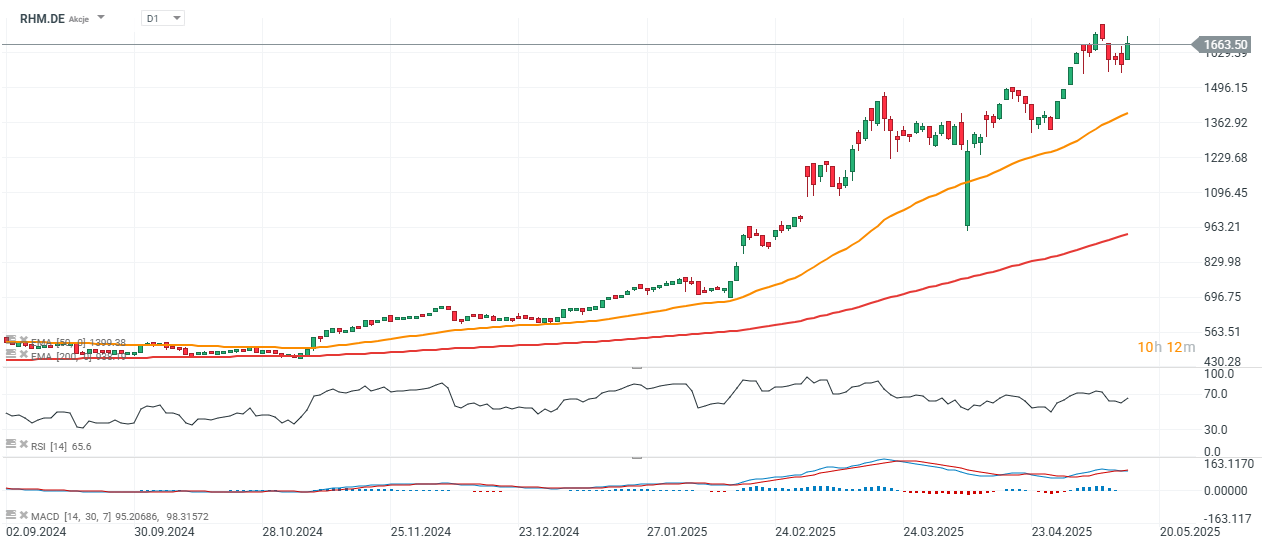Click the 1496.15 price axis value

click(1226, 88)
